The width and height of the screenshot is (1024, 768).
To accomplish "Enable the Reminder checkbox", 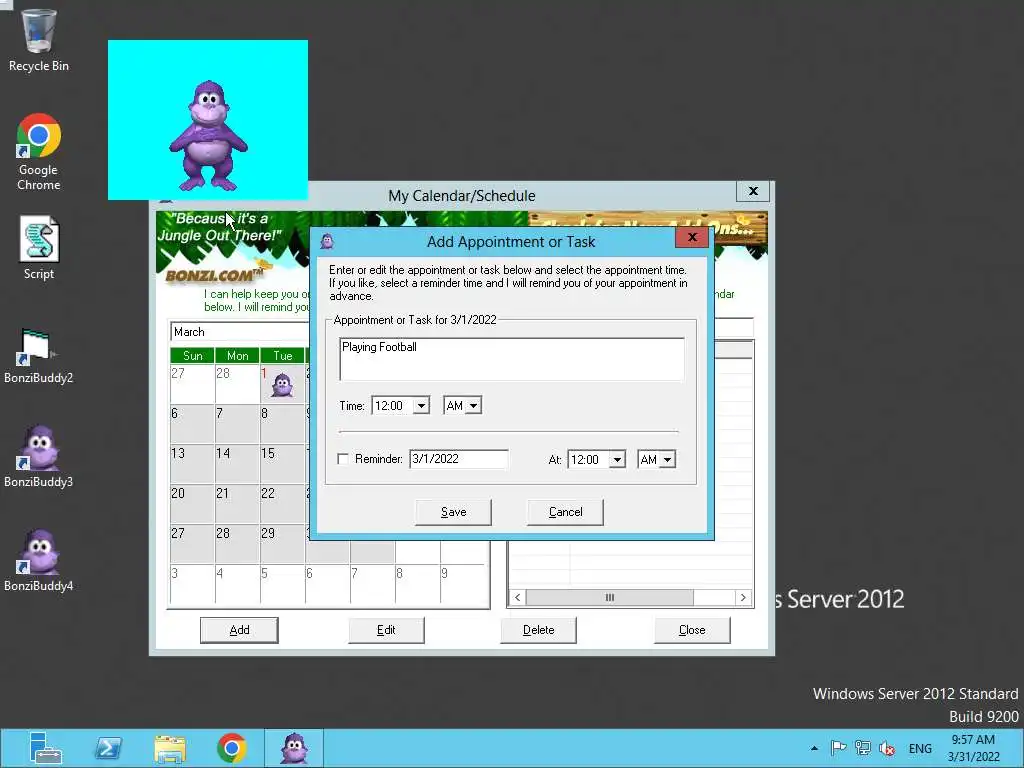I will click(x=343, y=459).
